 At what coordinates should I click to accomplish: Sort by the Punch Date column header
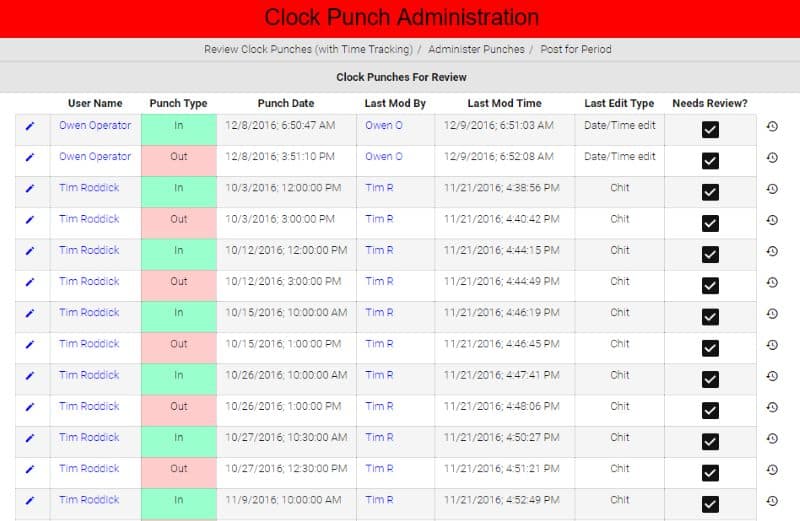pyautogui.click(x=286, y=103)
